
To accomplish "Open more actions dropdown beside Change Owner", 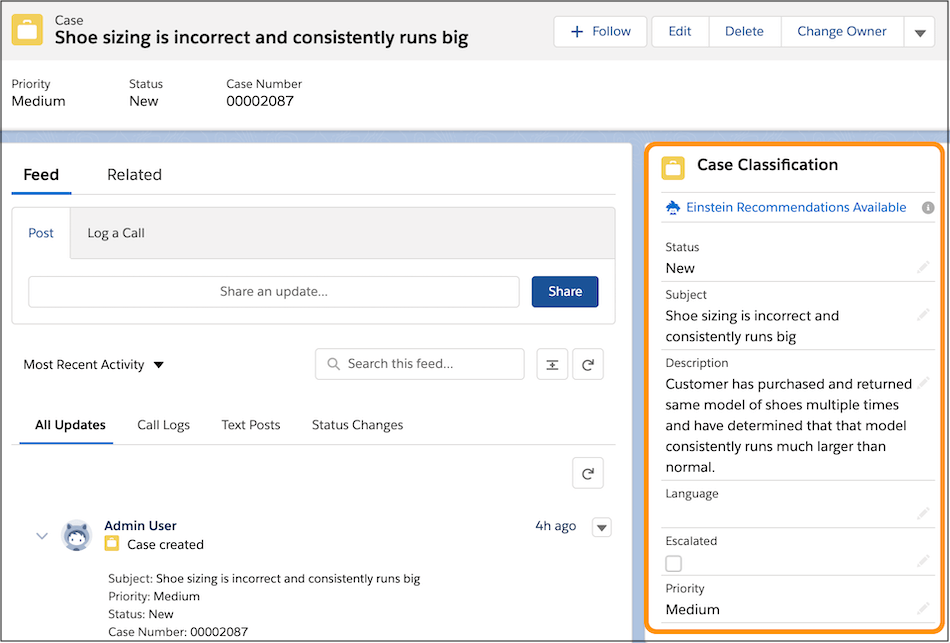I will click(x=920, y=32).
